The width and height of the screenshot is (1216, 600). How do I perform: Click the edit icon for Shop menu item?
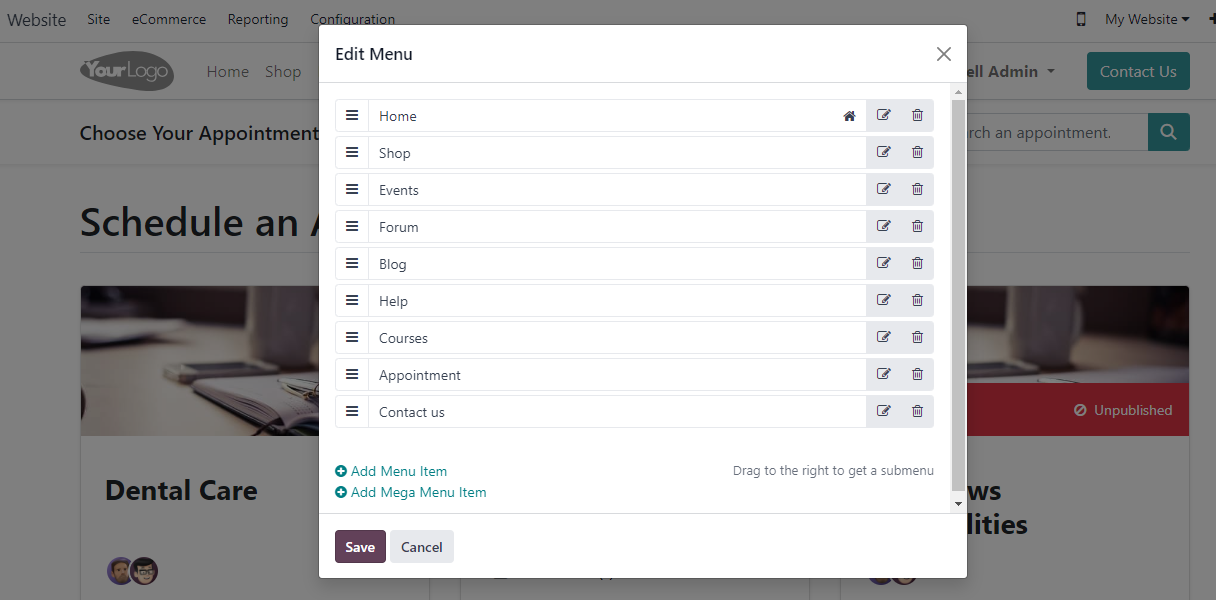[883, 152]
